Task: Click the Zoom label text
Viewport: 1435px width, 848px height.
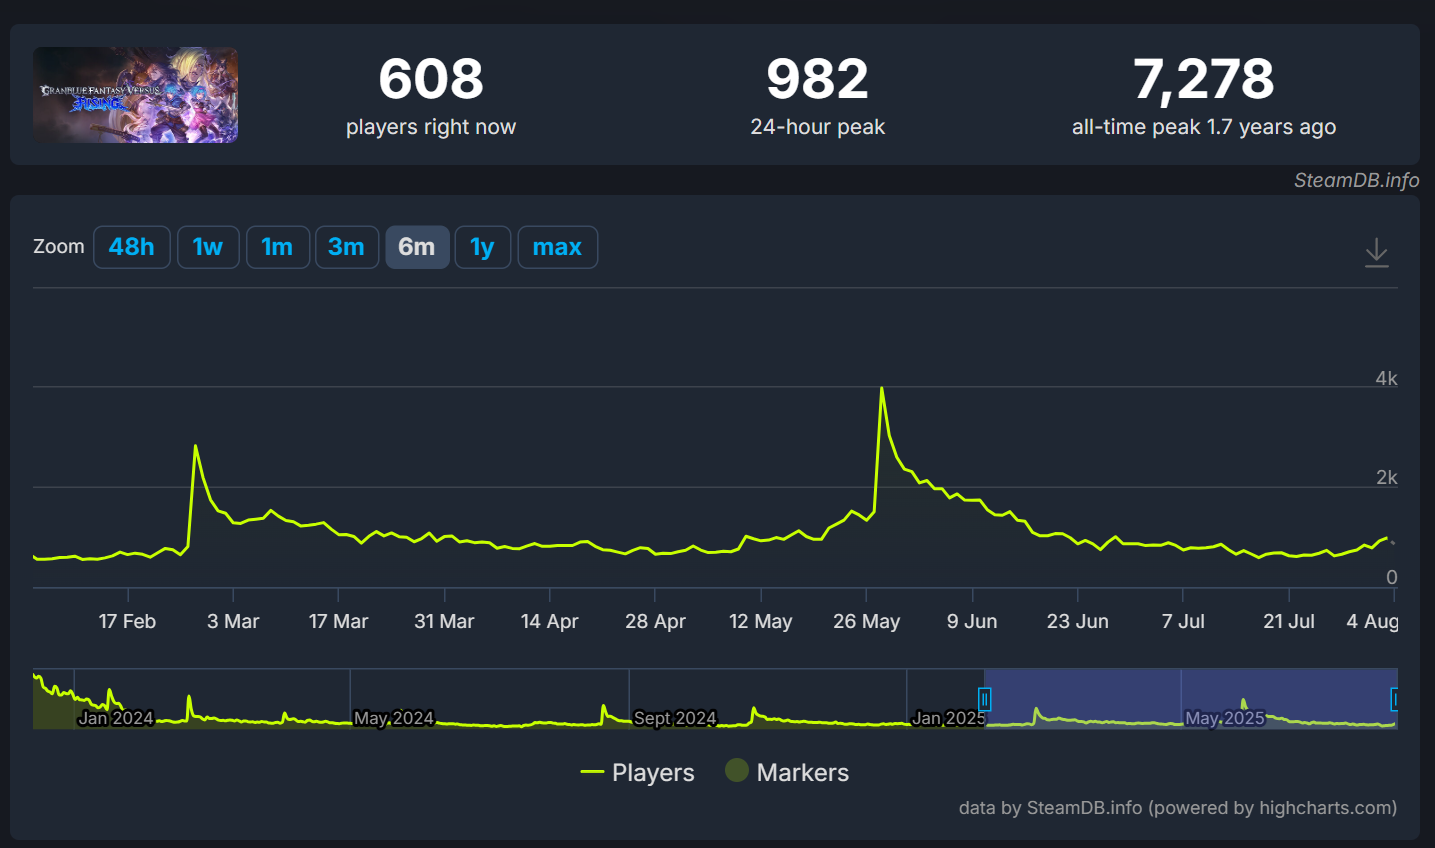Action: pos(59,246)
